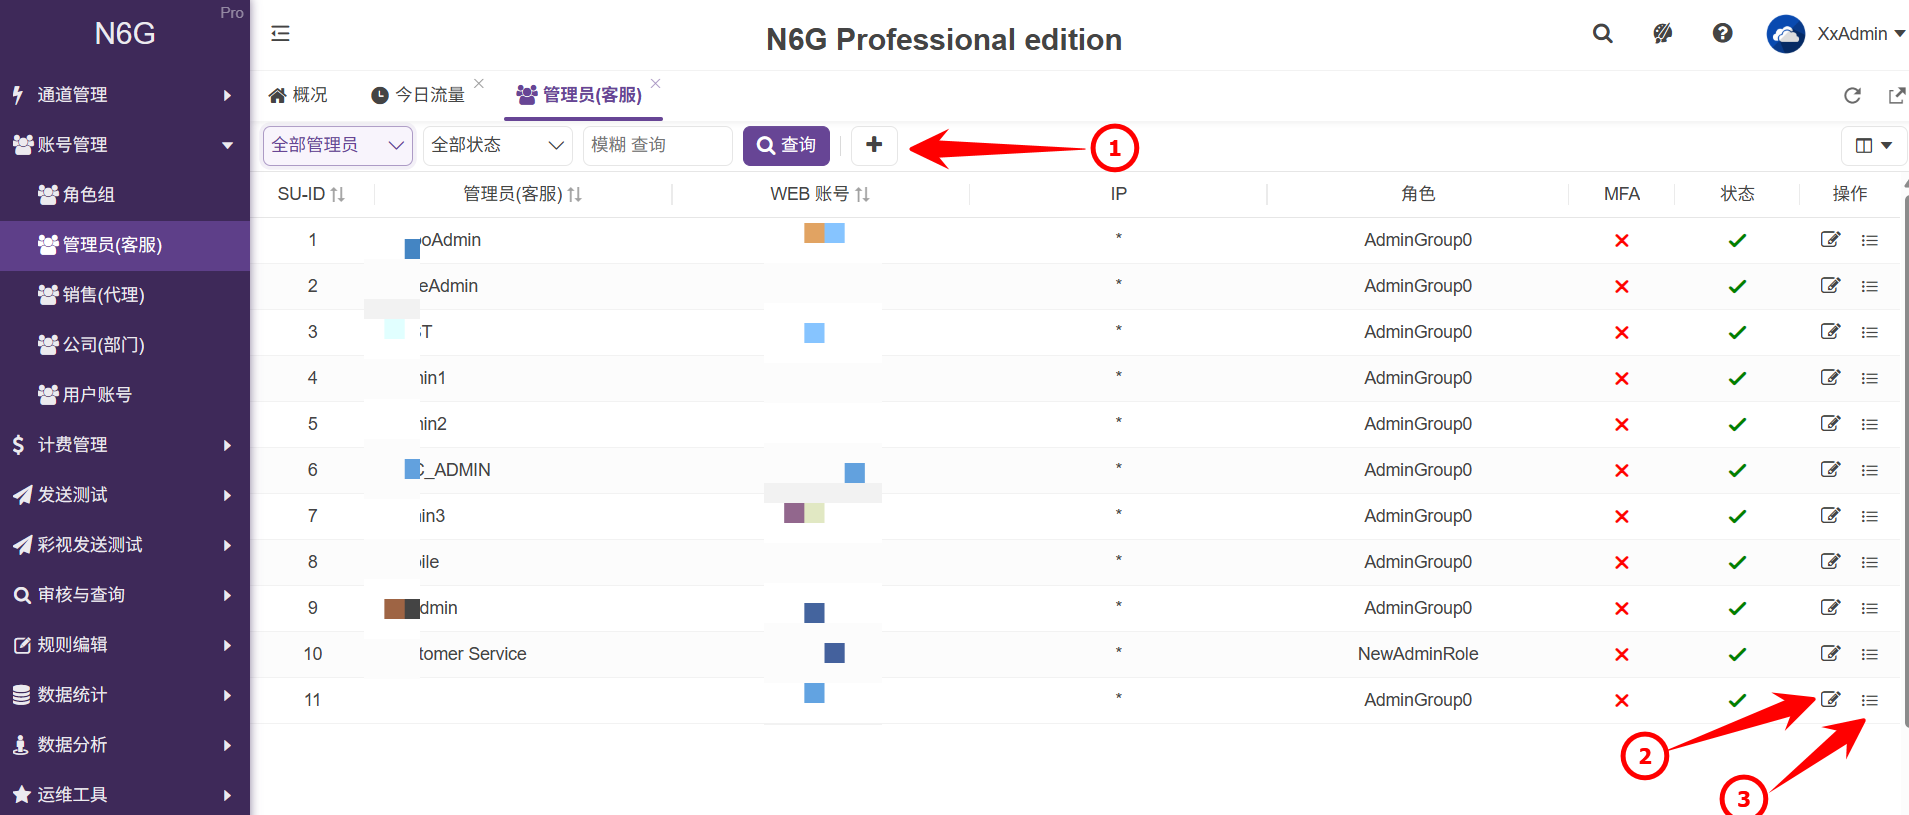This screenshot has height=815, width=1909.
Task: Open the 全部状态 status dropdown
Action: click(x=497, y=146)
